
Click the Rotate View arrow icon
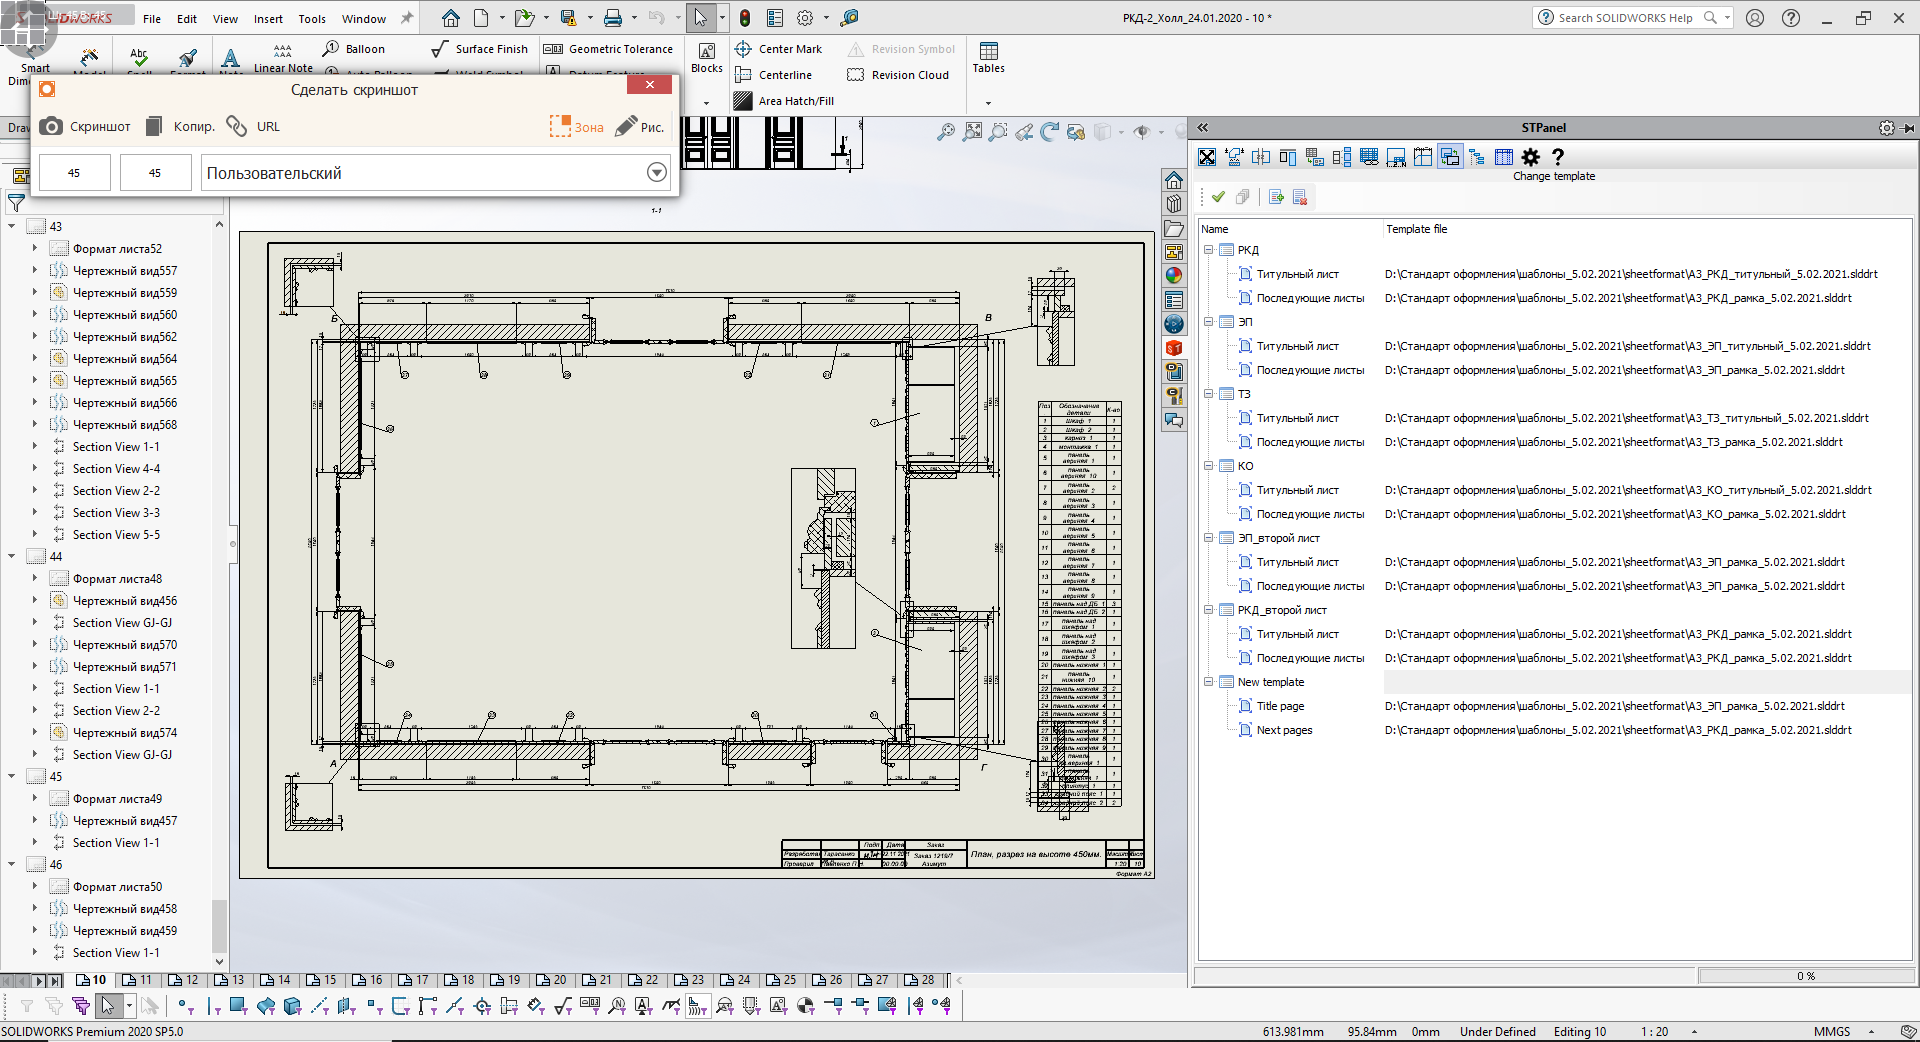click(x=1049, y=132)
